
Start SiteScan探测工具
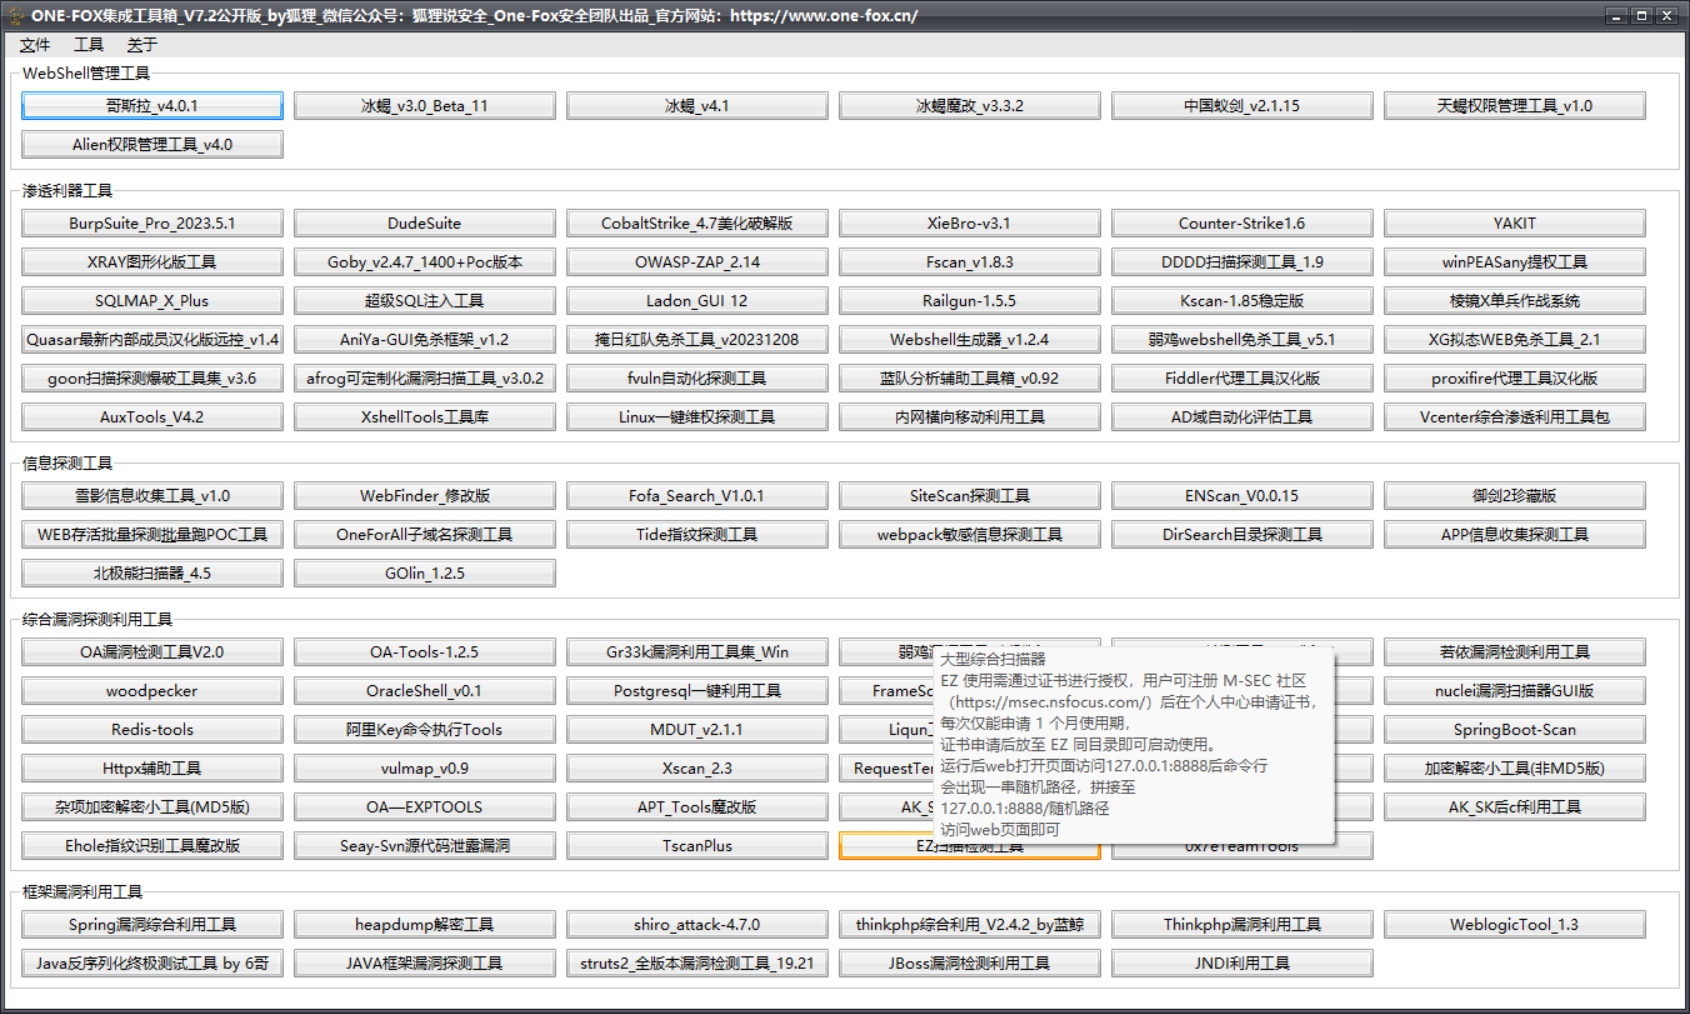(970, 496)
